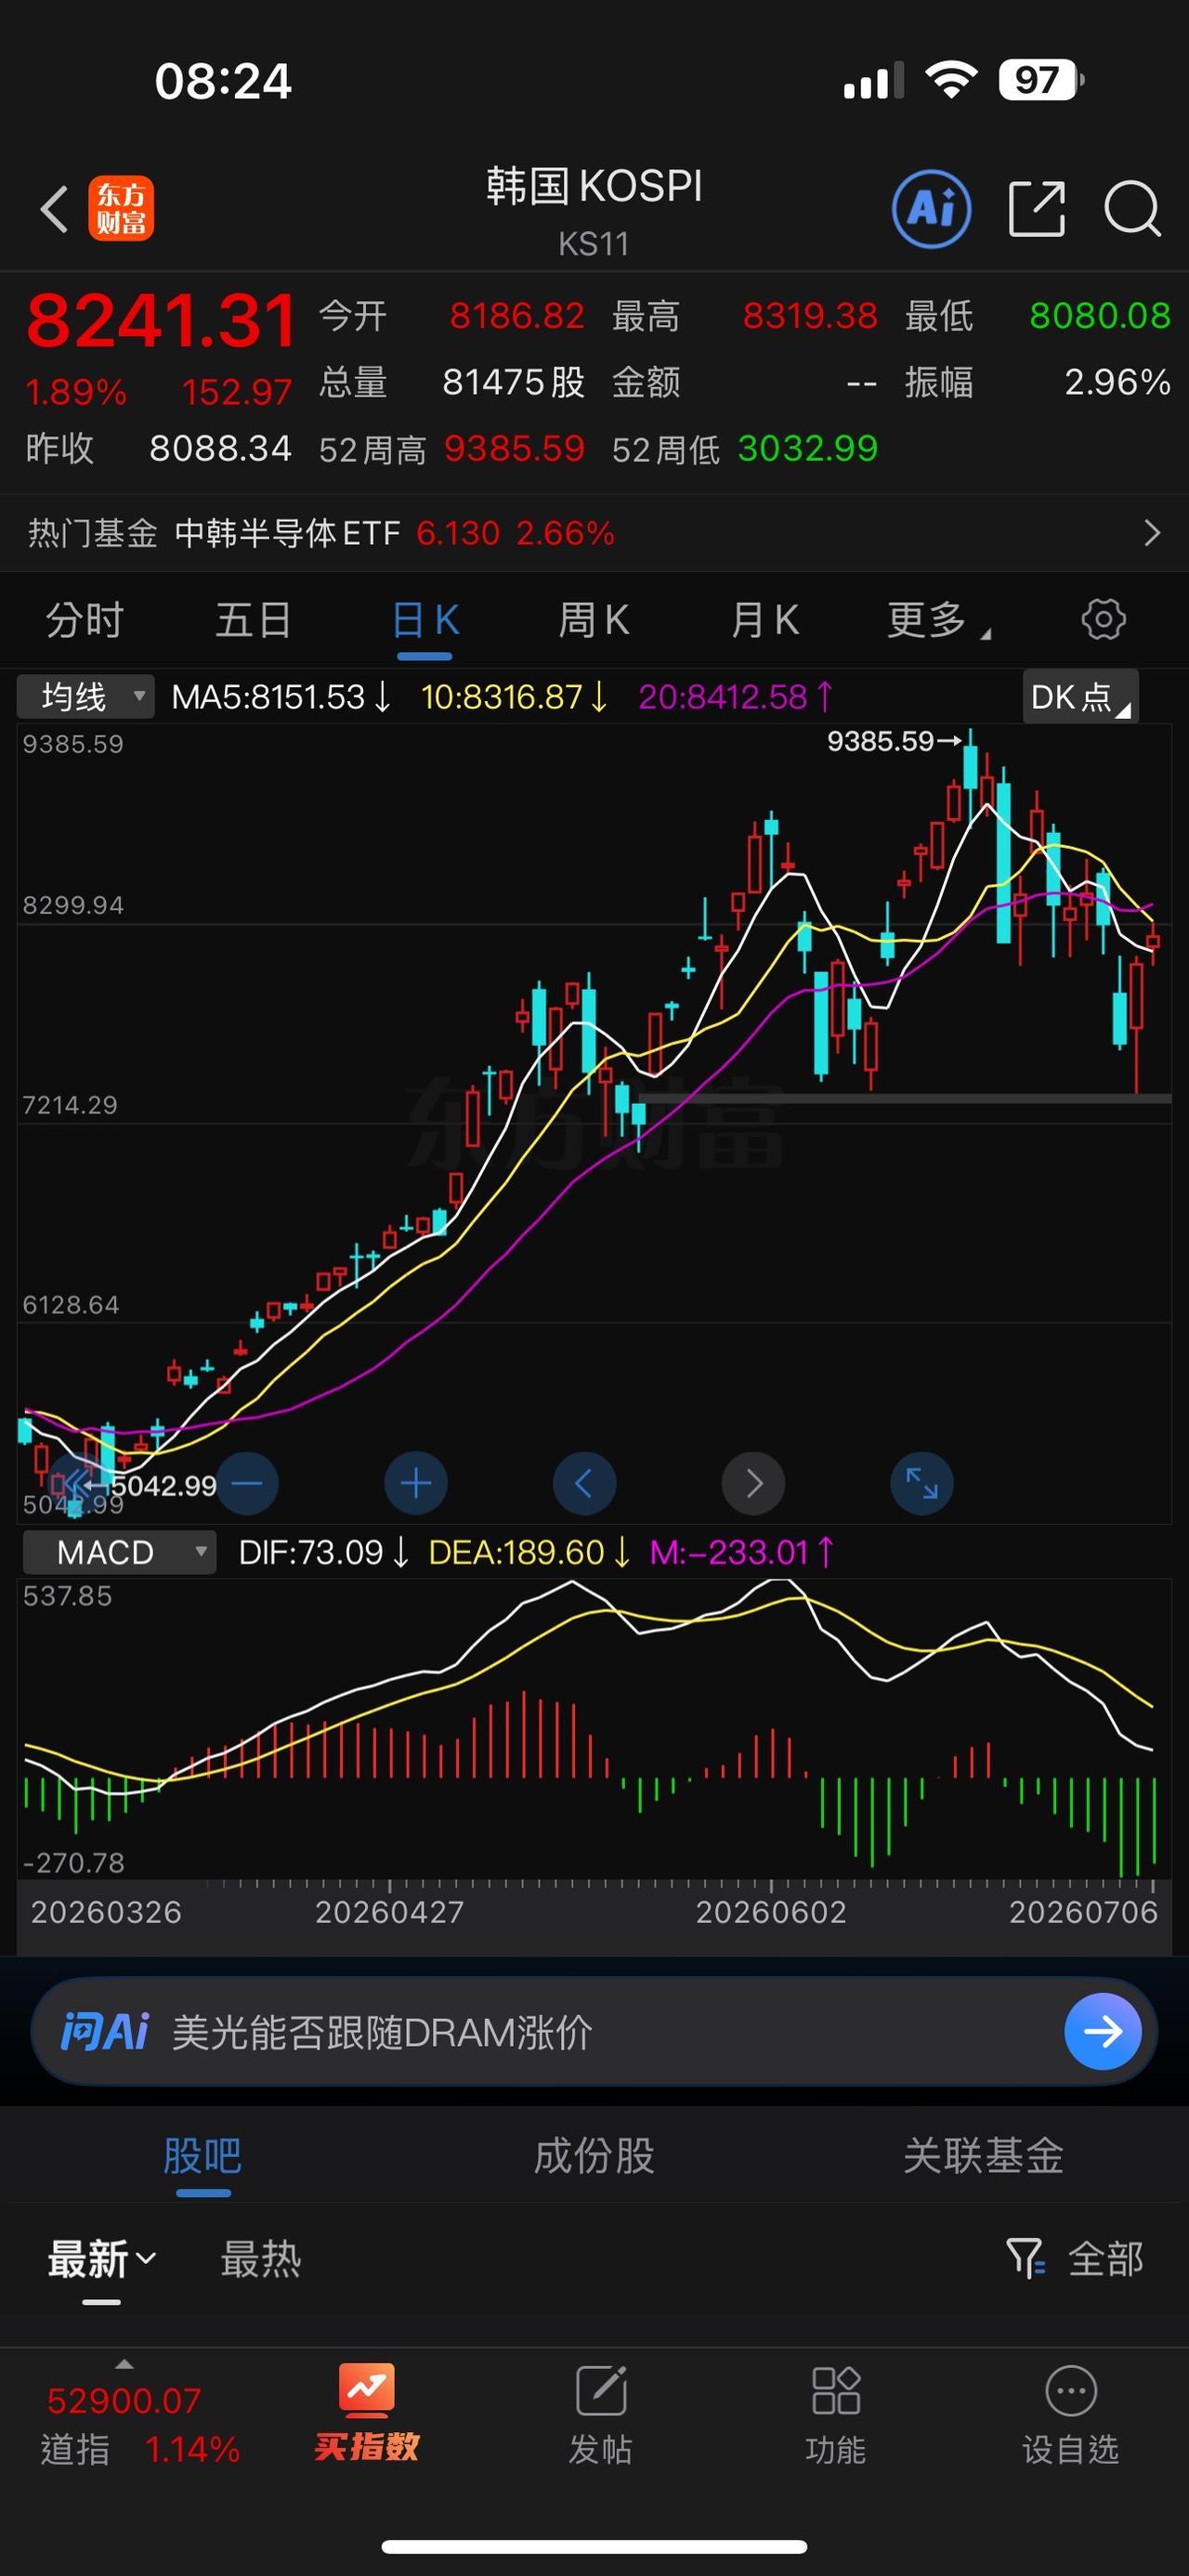Open 热门基金 row chevron
The image size is (1189, 2576).
[x=1152, y=533]
